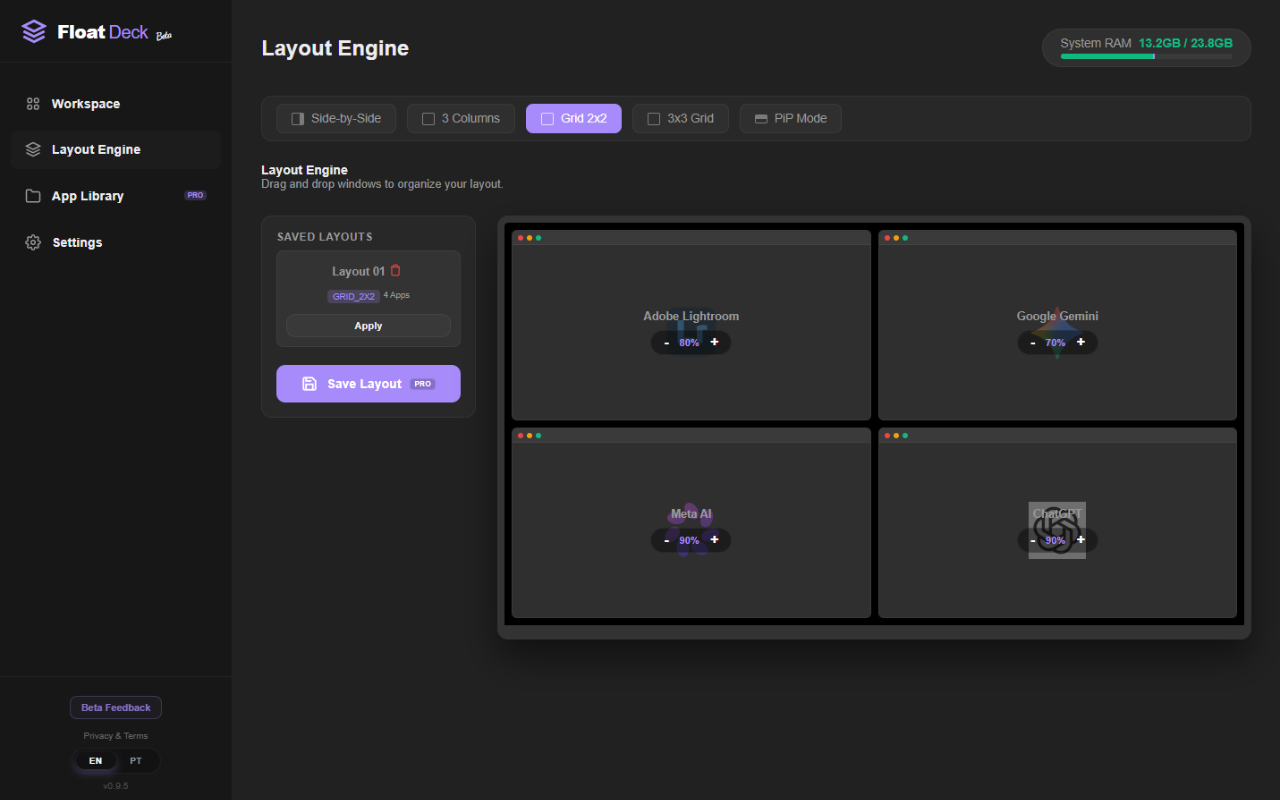Open the App Library section
This screenshot has width=1280, height=800.
tap(116, 196)
